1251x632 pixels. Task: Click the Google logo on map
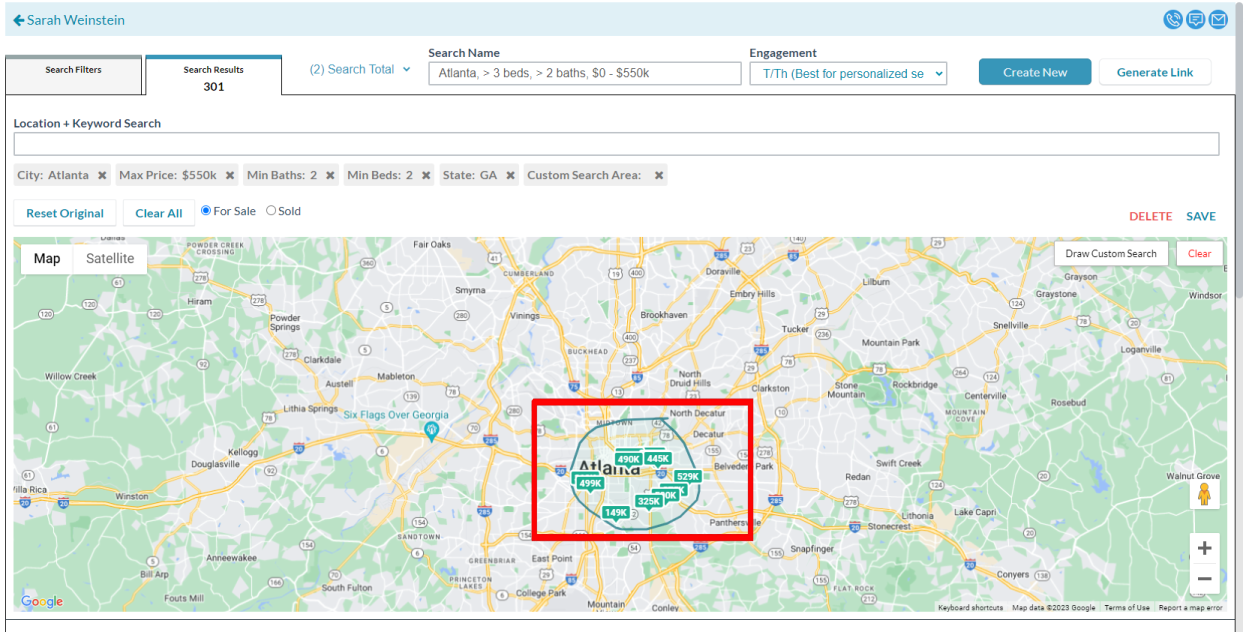pyautogui.click(x=42, y=601)
